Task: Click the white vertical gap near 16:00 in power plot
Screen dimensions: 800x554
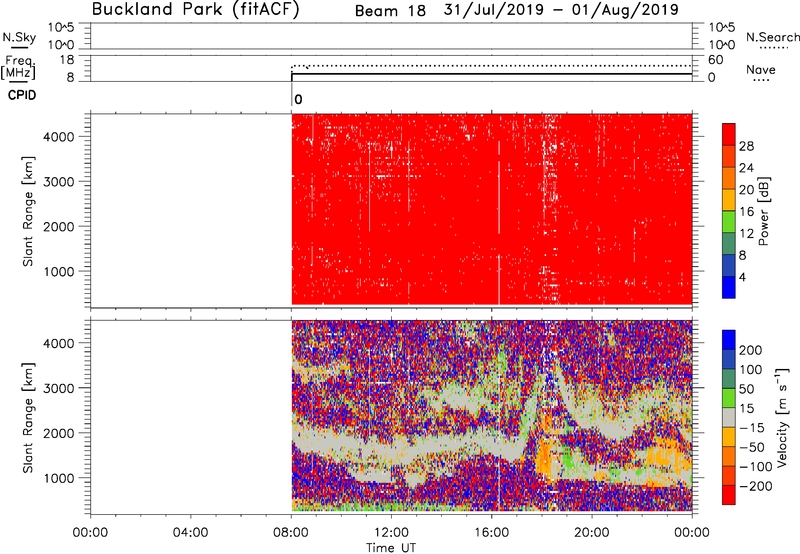Action: click(499, 222)
